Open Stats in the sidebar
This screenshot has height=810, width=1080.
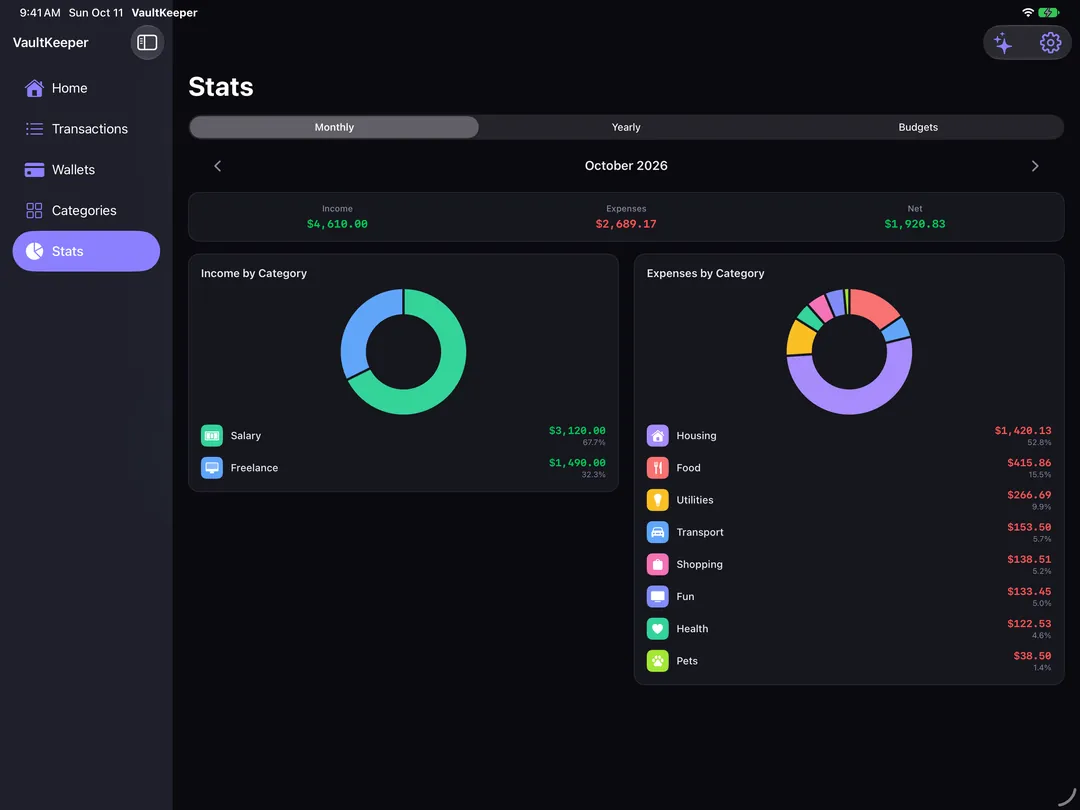point(86,251)
